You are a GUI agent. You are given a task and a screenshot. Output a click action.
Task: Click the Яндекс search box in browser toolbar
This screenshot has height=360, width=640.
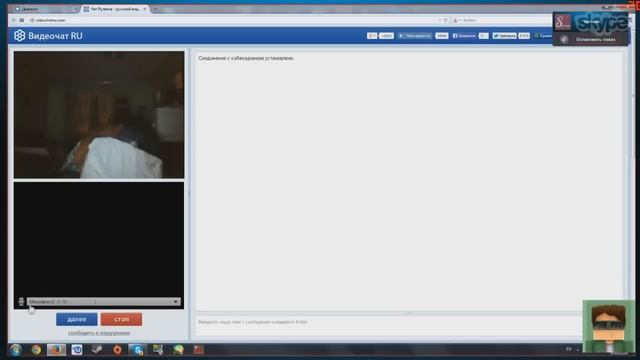pyautogui.click(x=502, y=20)
